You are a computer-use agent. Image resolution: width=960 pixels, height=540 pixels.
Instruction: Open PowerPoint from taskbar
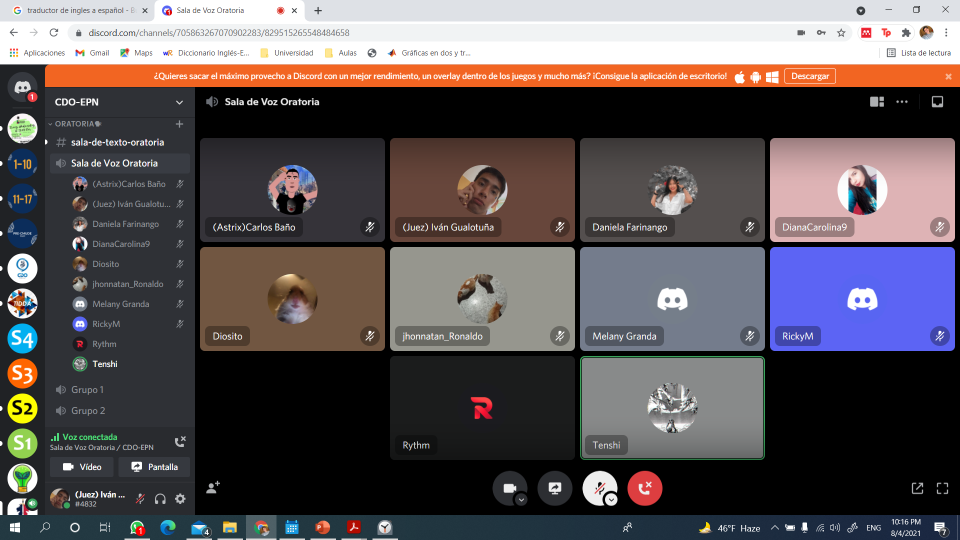click(323, 527)
